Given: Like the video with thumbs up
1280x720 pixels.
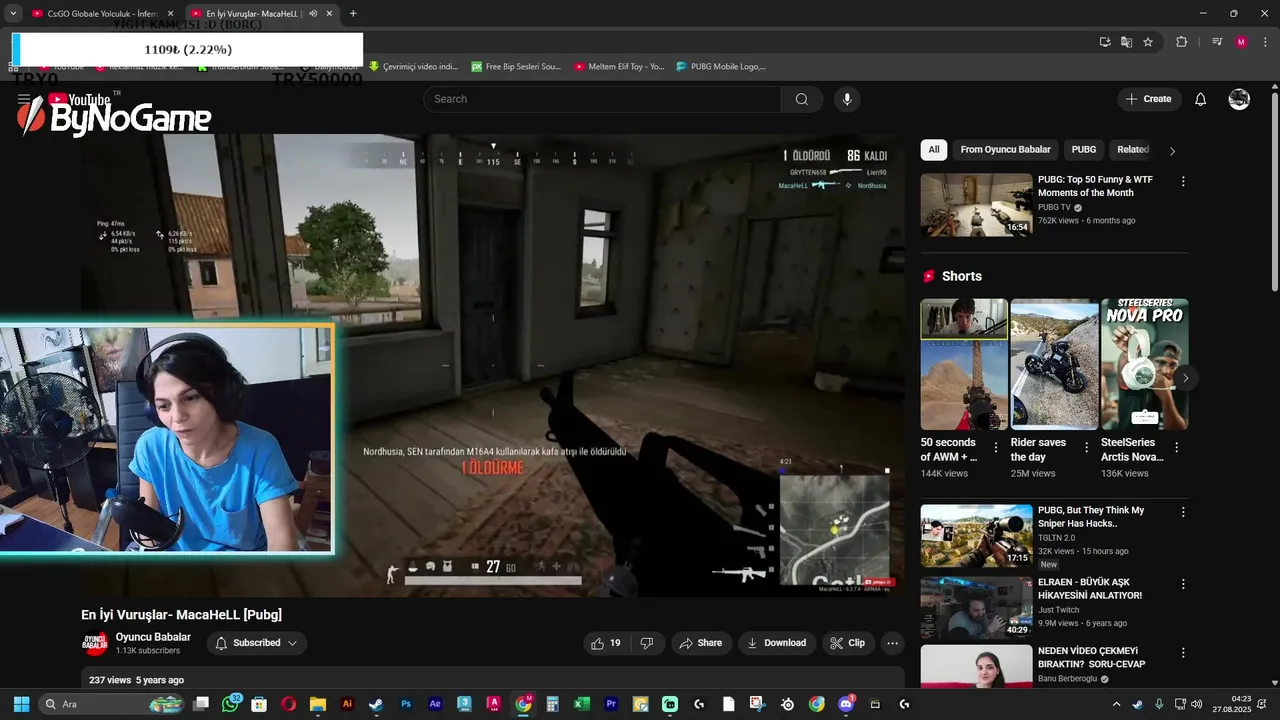Looking at the screenshot, I should (608, 643).
